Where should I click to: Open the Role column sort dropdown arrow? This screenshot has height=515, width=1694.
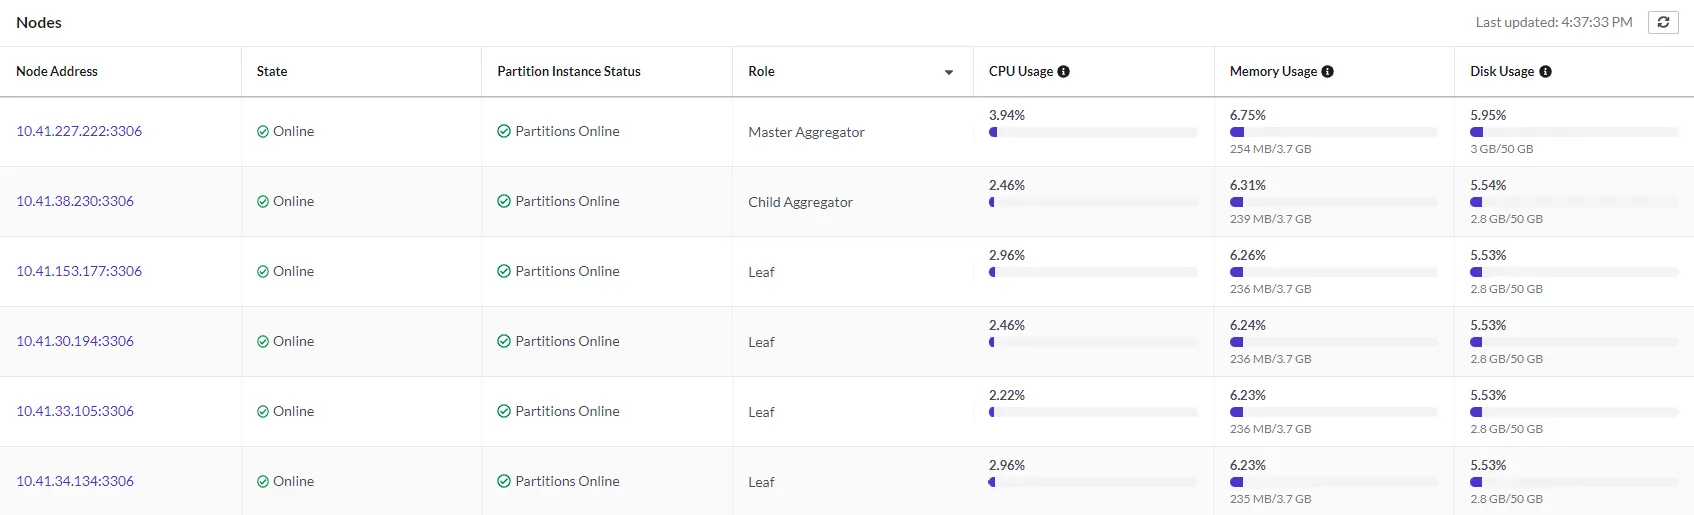coord(949,72)
